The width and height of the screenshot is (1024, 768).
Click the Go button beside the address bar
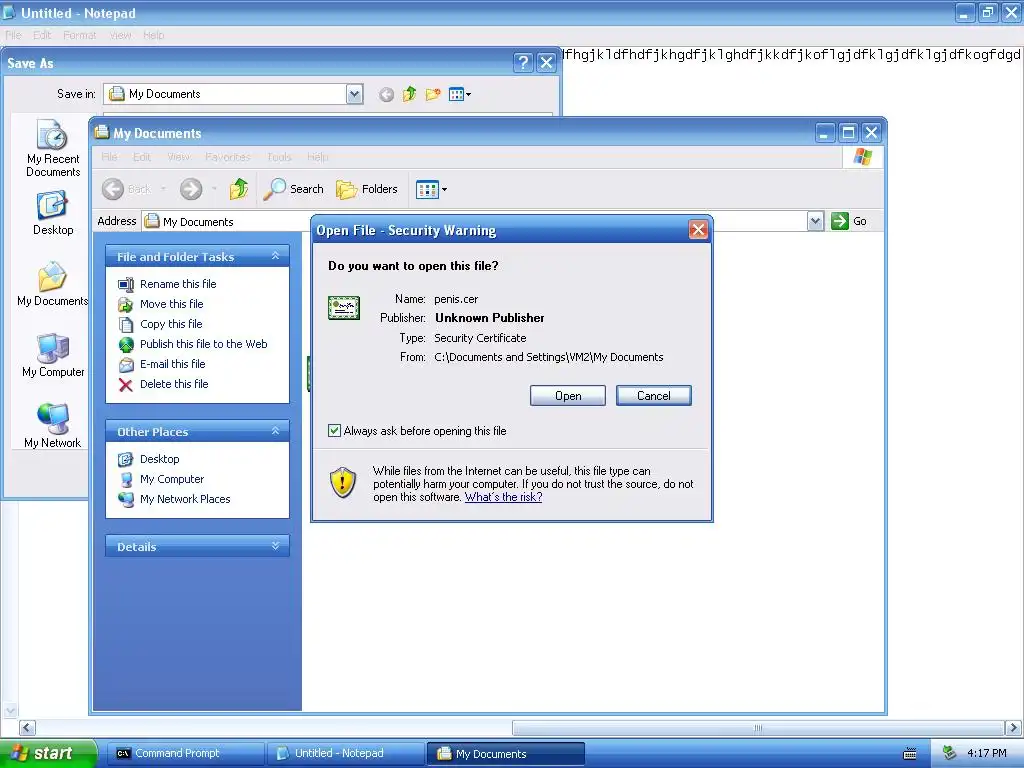[848, 221]
